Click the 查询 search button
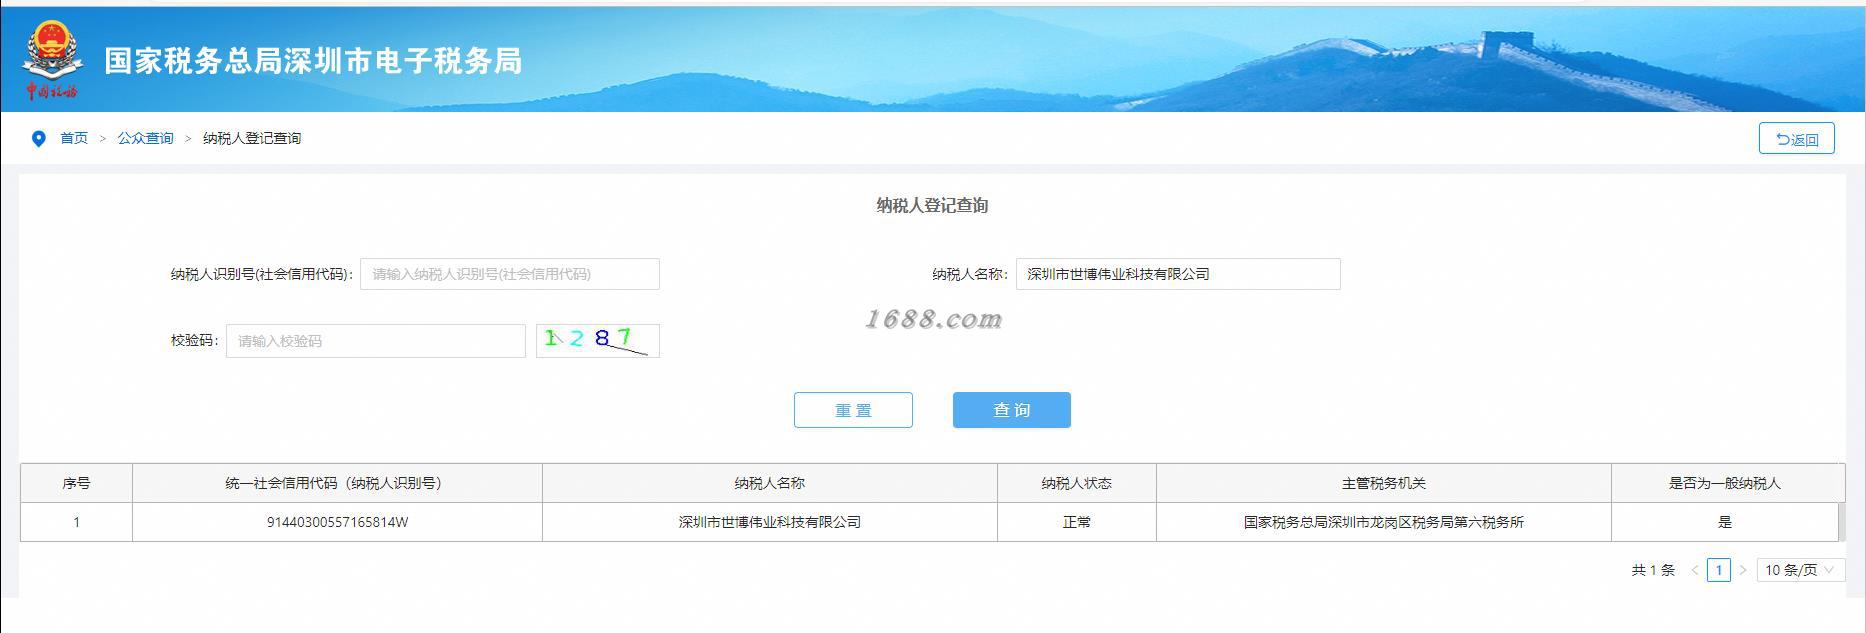 click(x=1012, y=410)
